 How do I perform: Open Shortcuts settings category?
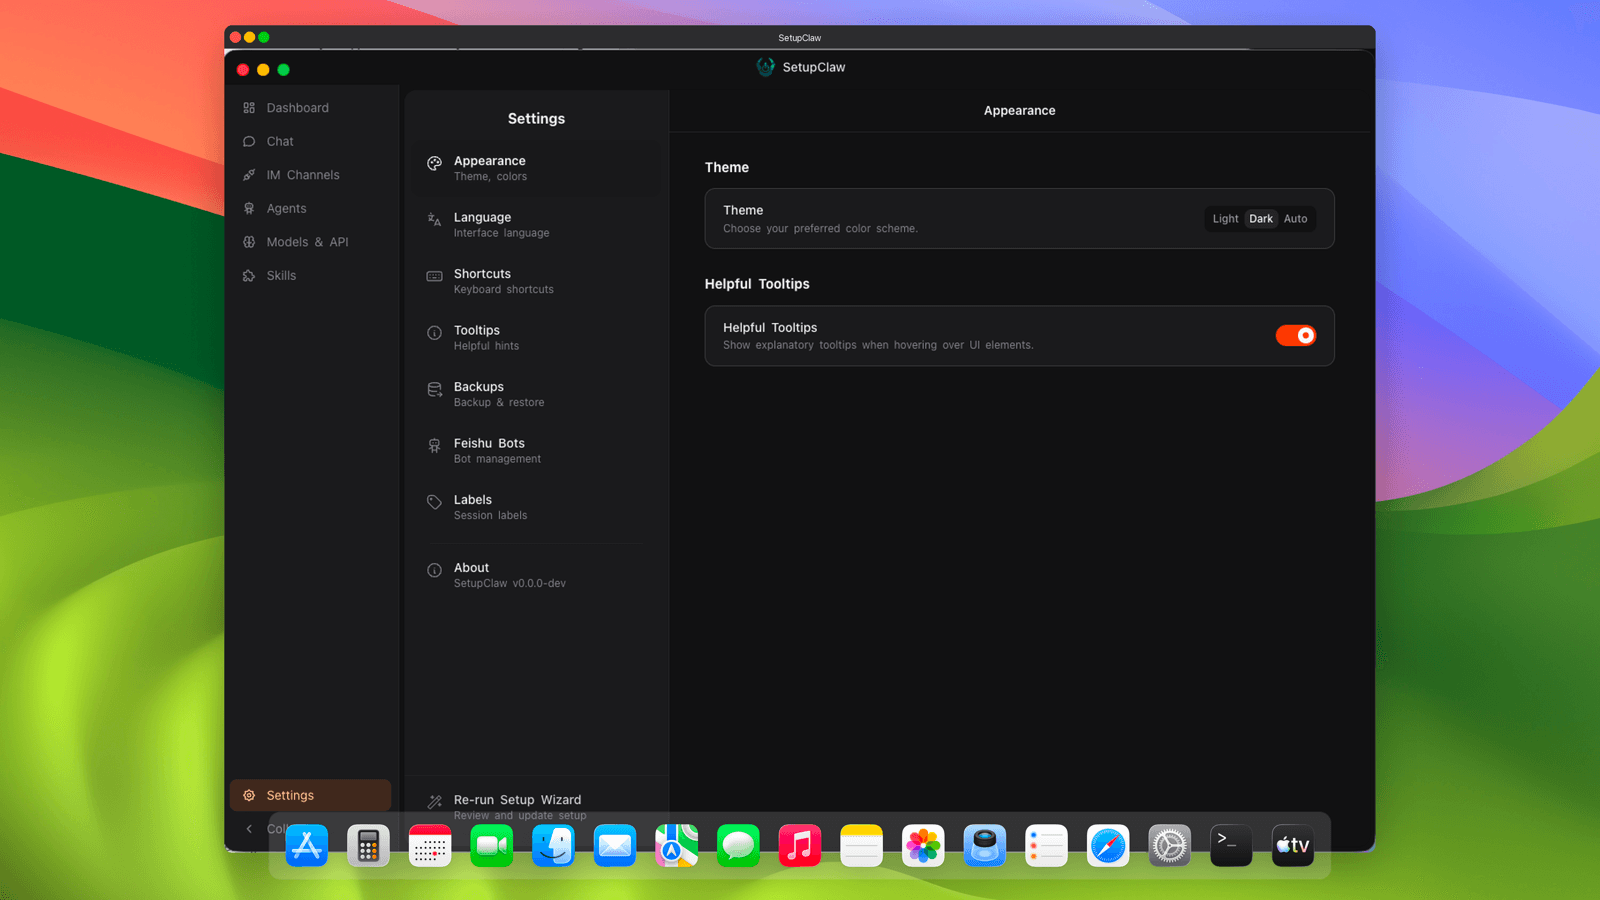coord(537,281)
